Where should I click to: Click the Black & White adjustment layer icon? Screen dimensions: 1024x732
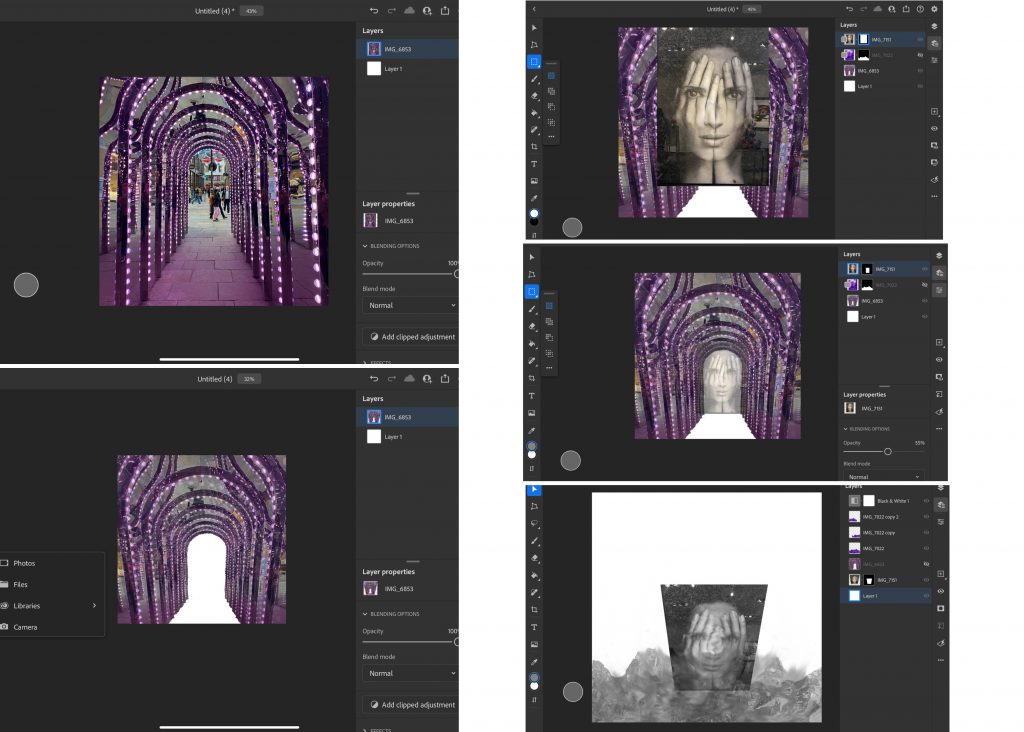click(x=854, y=500)
